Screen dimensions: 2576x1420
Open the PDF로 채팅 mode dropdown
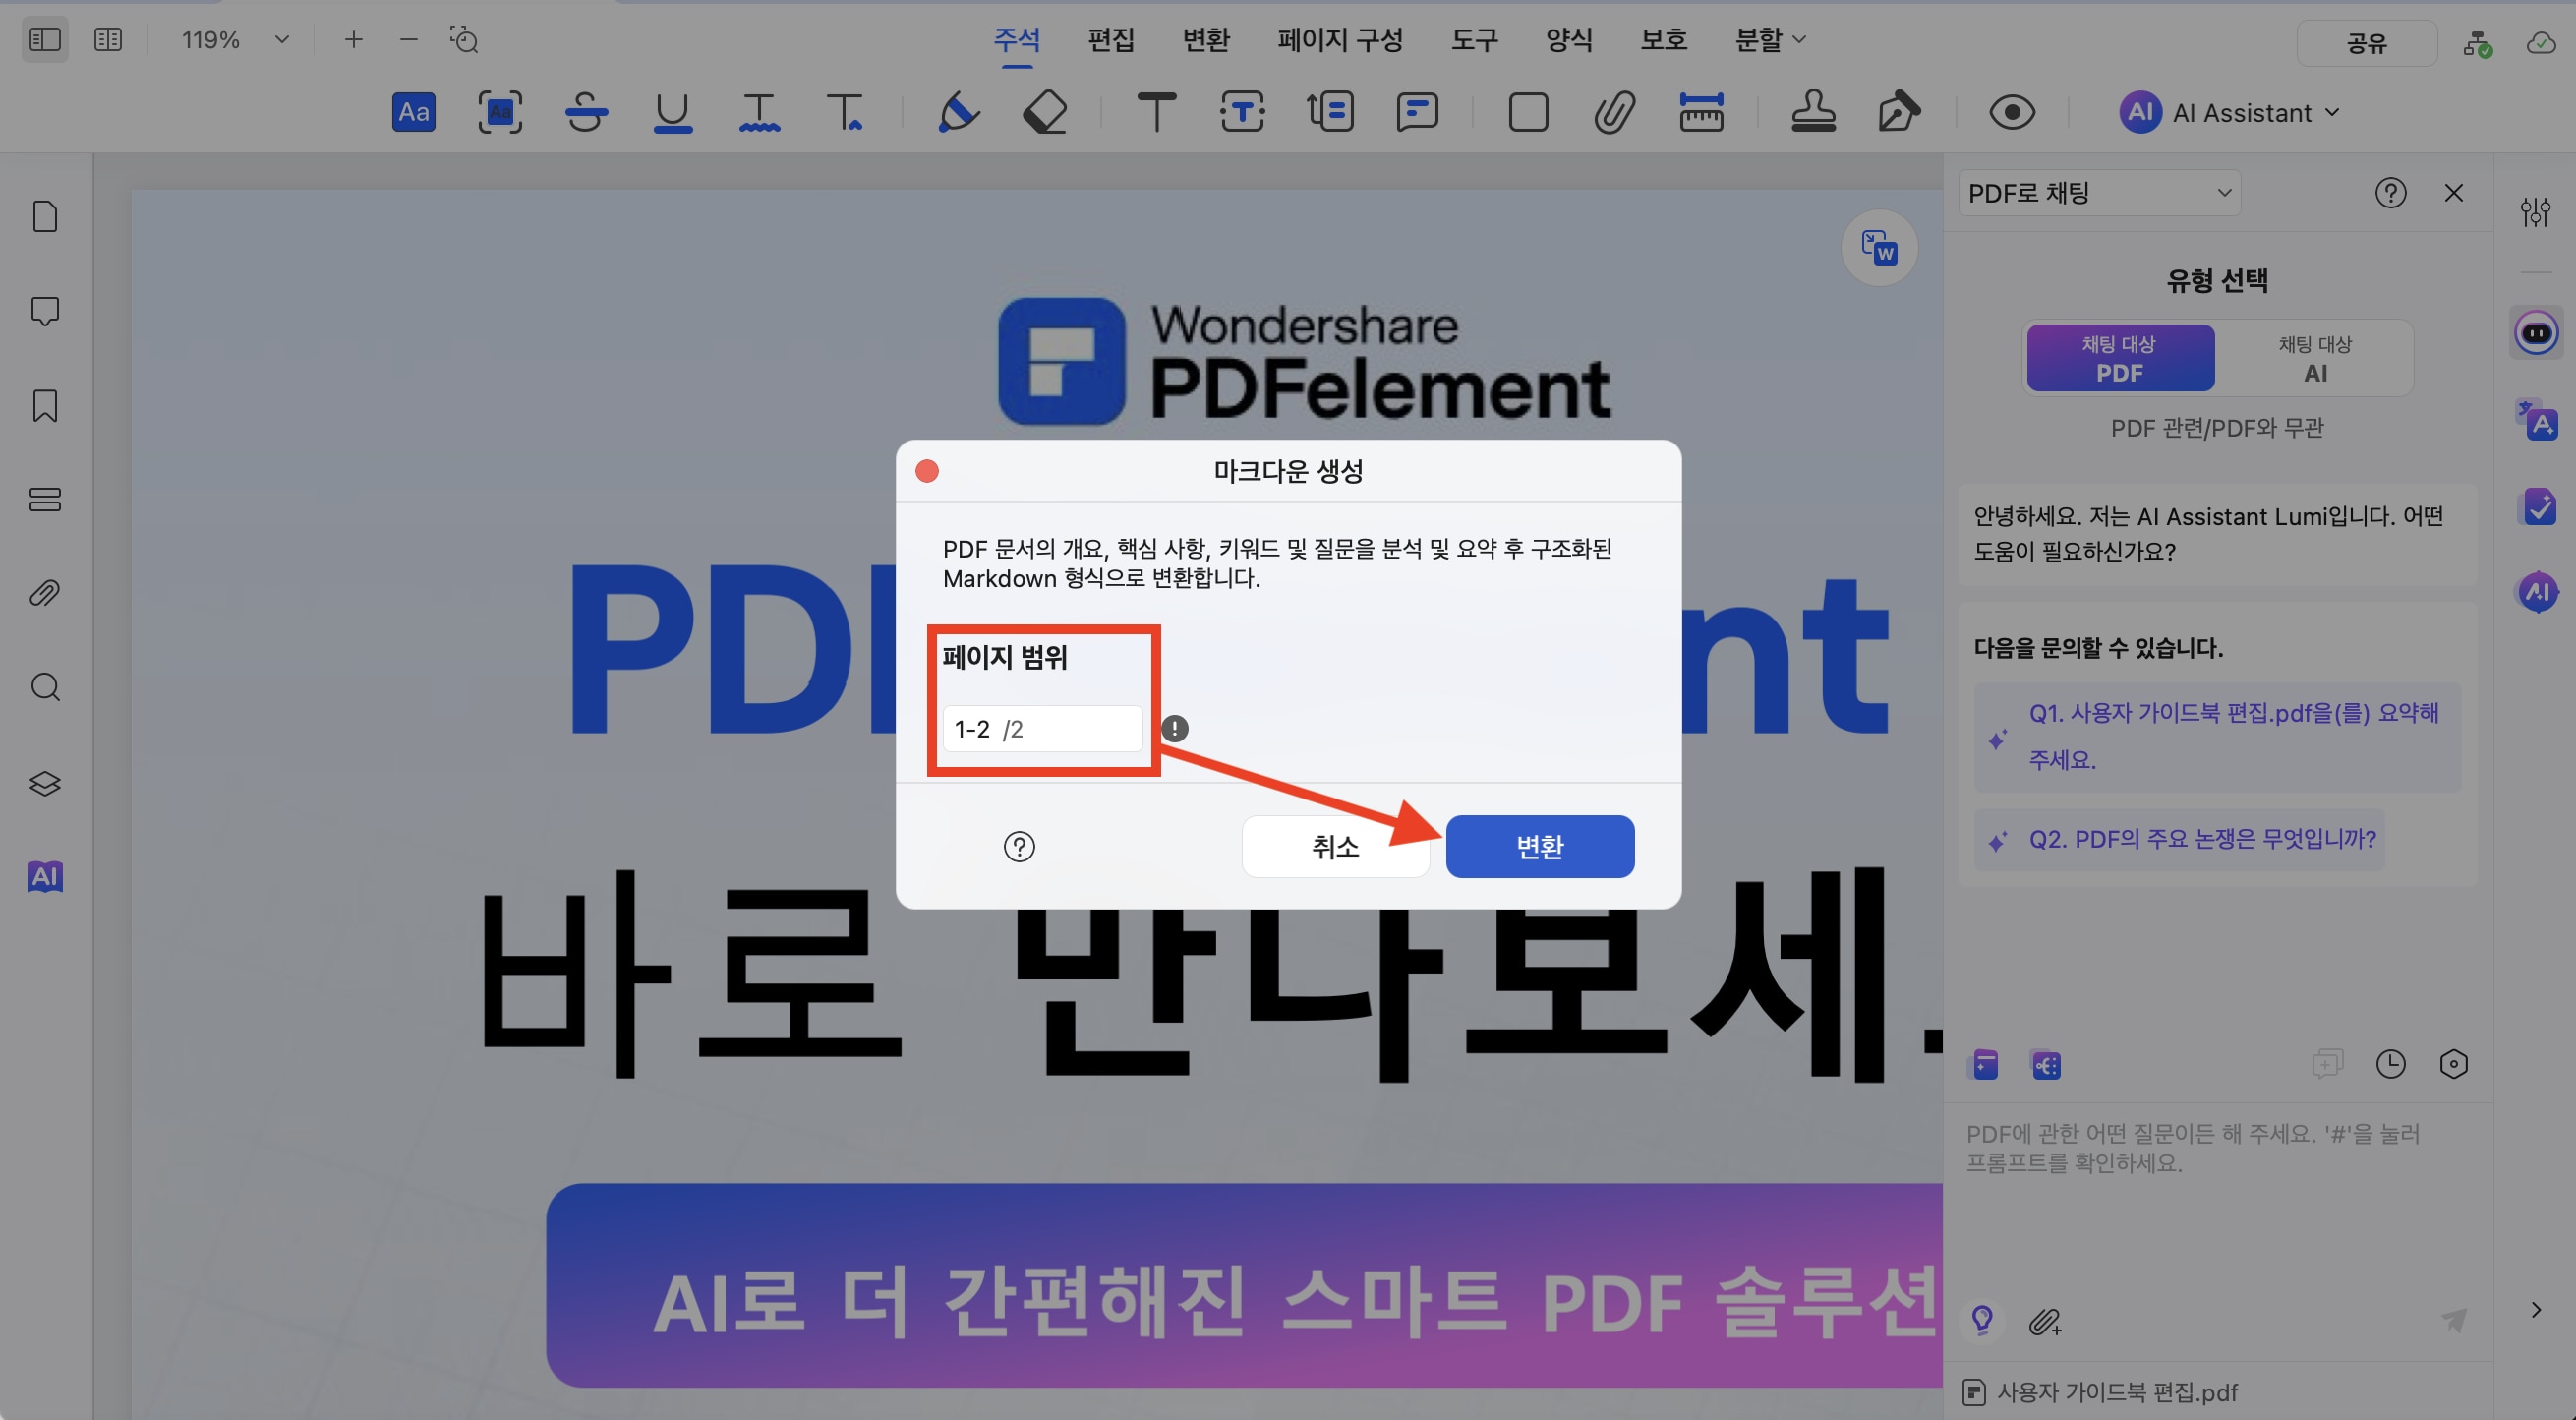pyautogui.click(x=2099, y=192)
